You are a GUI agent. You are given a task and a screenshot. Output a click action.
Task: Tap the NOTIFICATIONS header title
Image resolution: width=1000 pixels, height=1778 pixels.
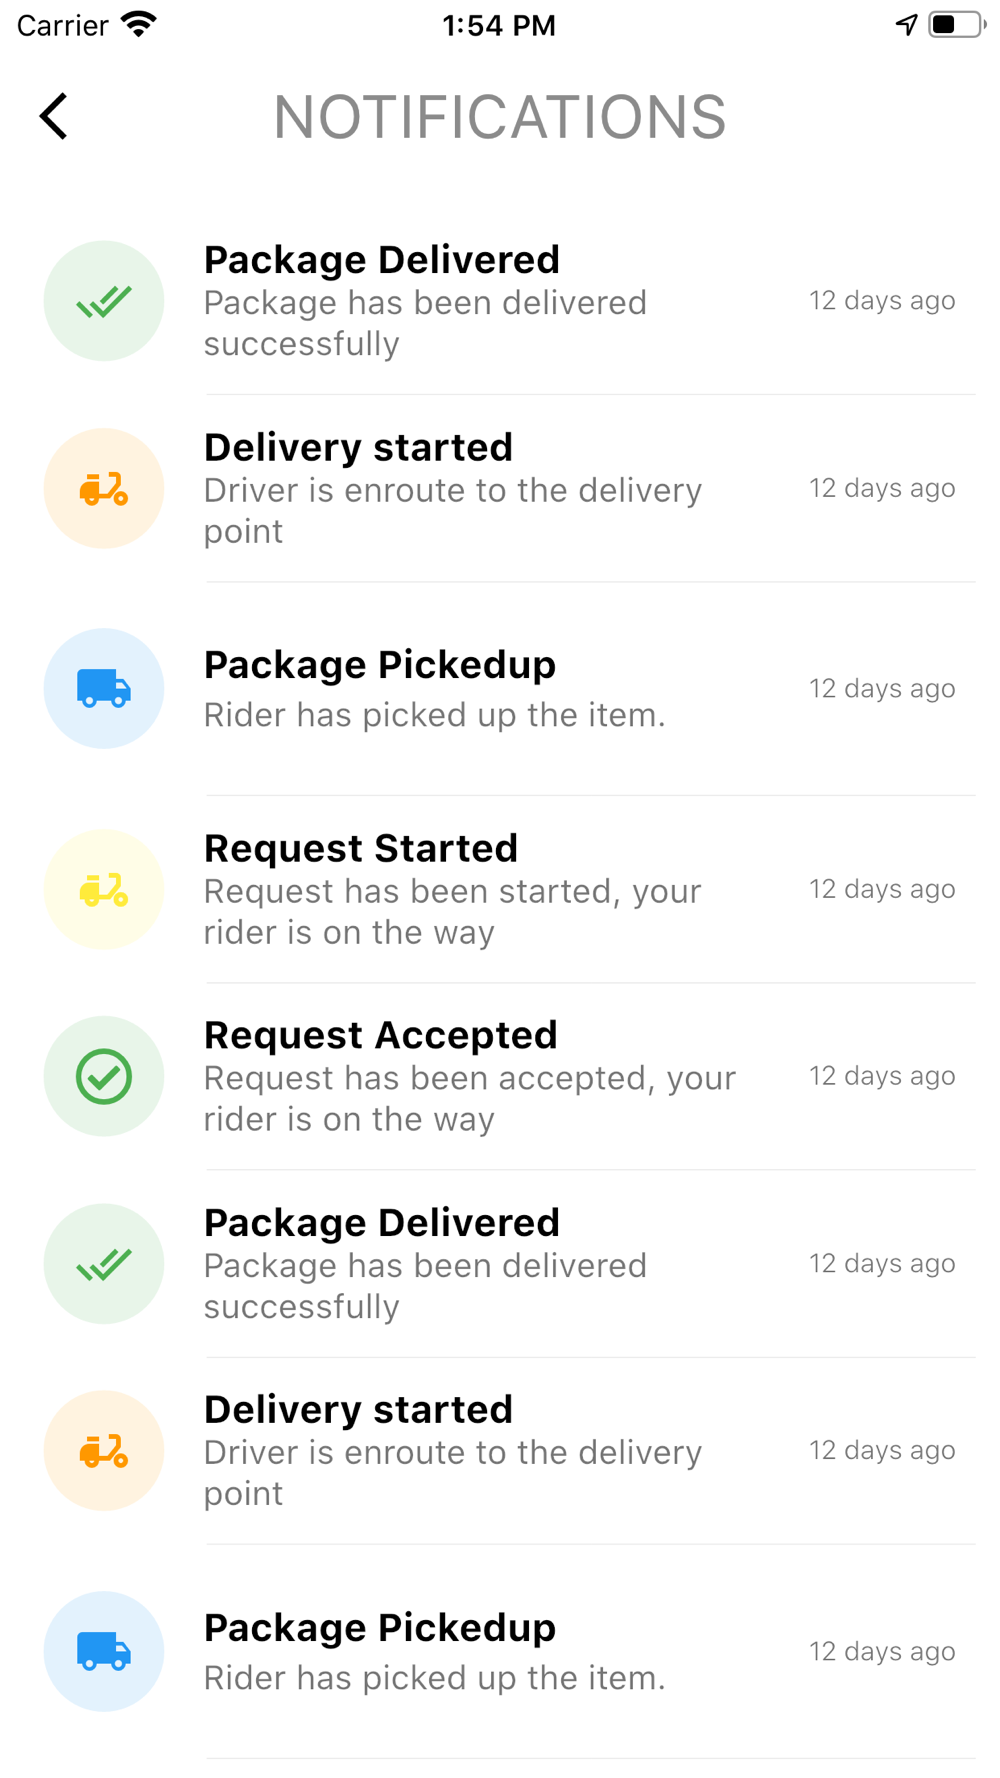click(500, 117)
